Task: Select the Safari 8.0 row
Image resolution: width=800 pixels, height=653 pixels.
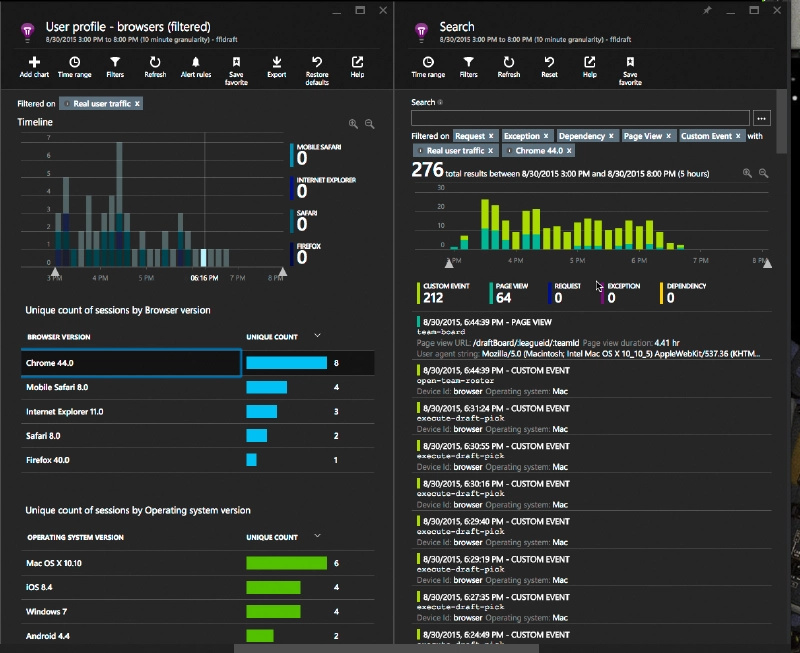Action: [x=197, y=436]
